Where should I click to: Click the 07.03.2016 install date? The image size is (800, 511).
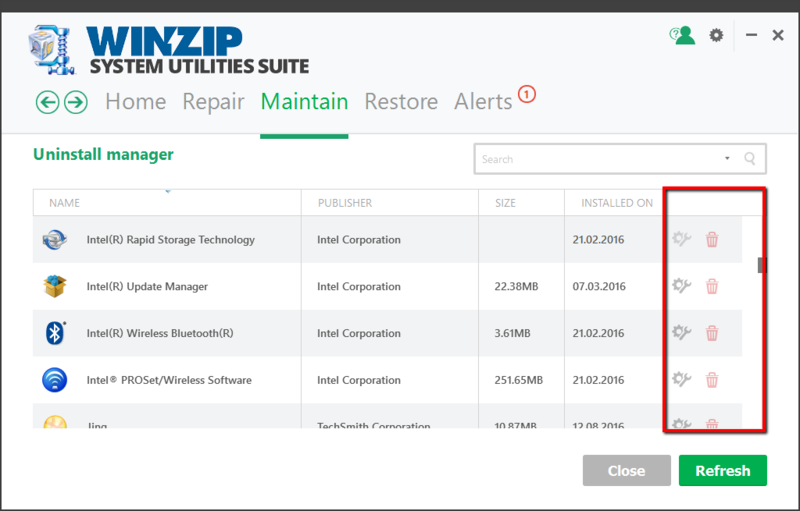(x=598, y=287)
